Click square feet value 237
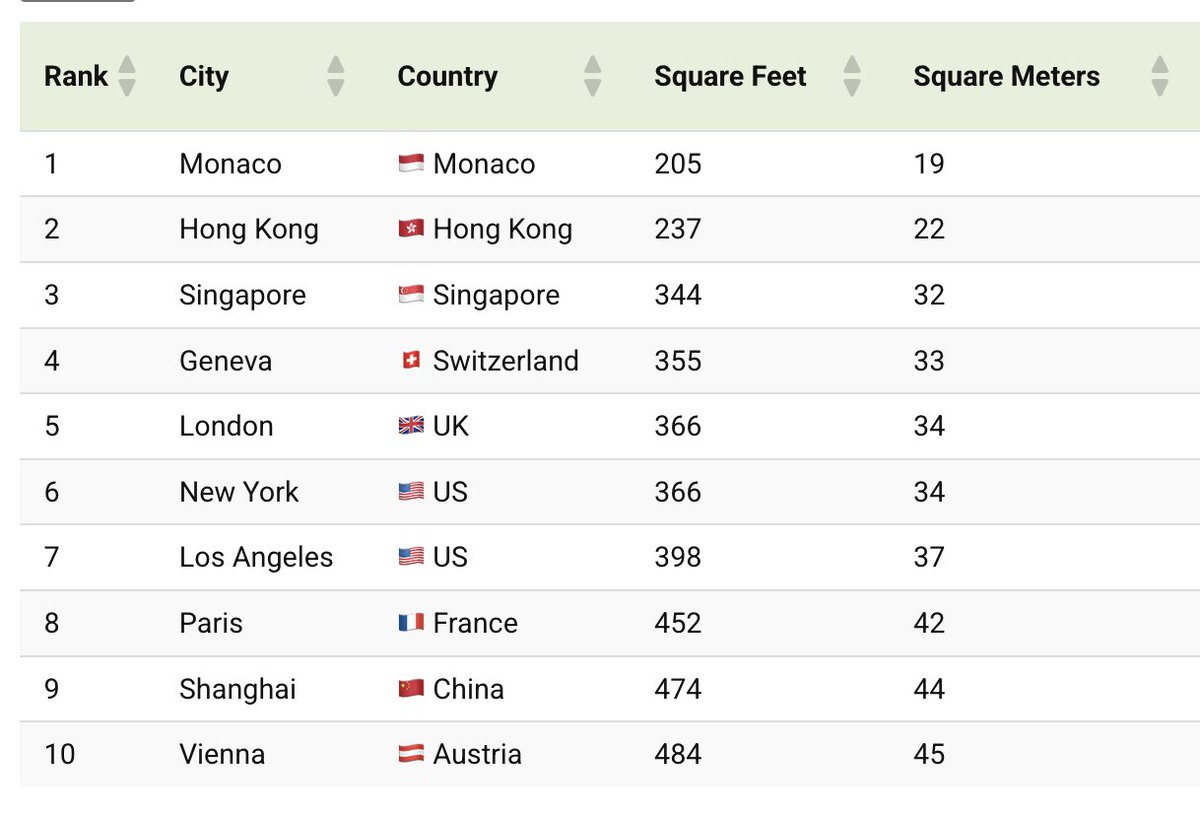The width and height of the screenshot is (1200, 816). coord(678,229)
